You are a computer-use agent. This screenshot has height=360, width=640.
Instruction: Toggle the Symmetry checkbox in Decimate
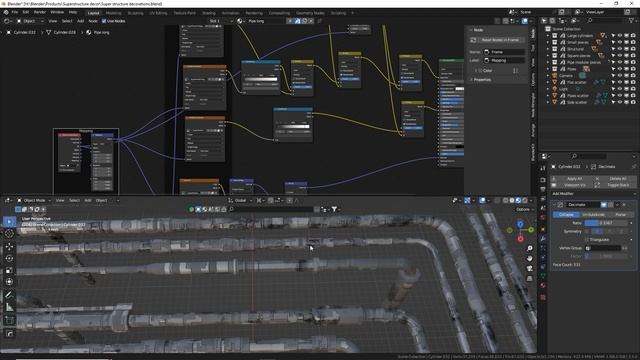pyautogui.click(x=587, y=231)
